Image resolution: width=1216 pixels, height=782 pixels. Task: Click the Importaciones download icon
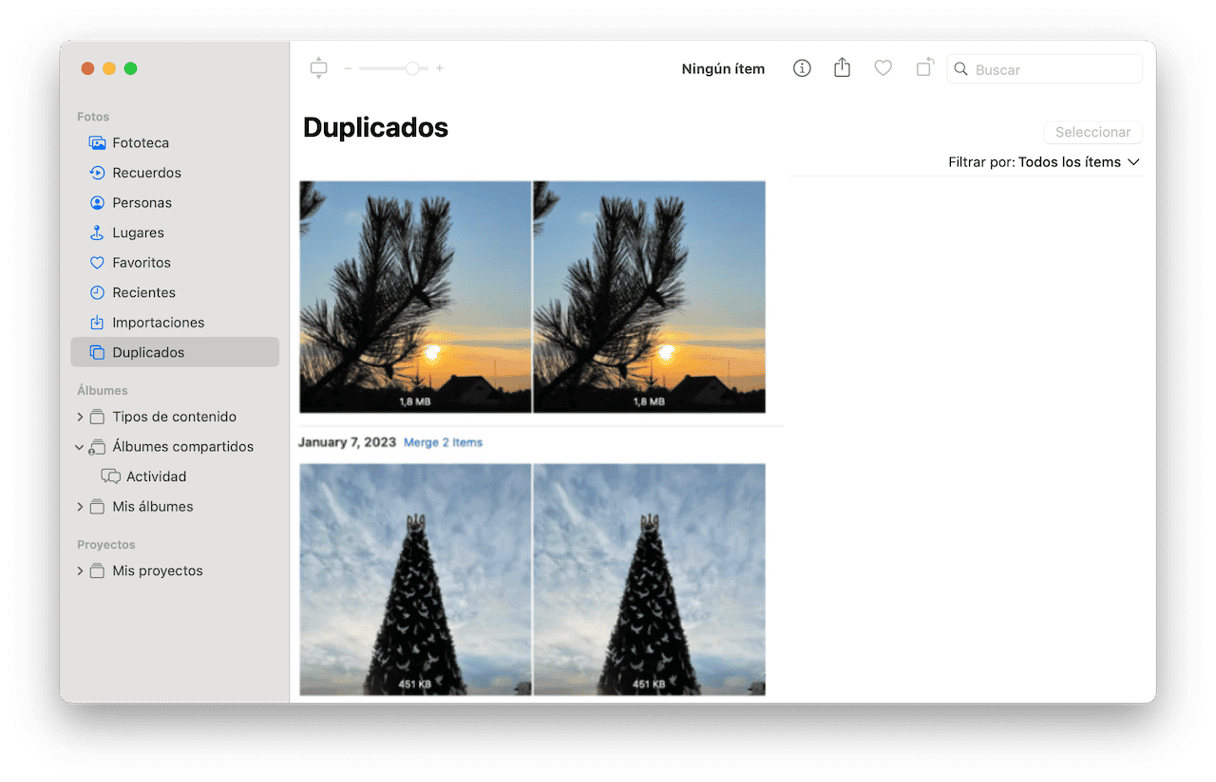point(97,323)
